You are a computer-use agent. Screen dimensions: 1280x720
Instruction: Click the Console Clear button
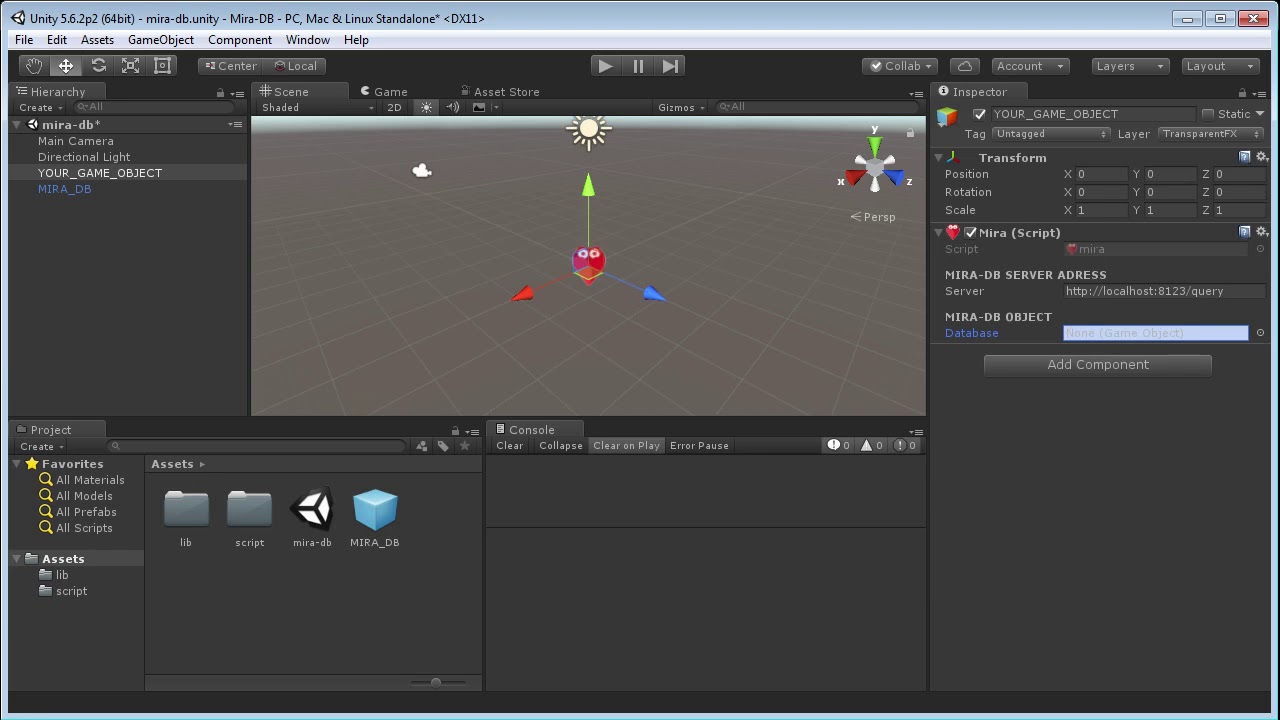509,445
